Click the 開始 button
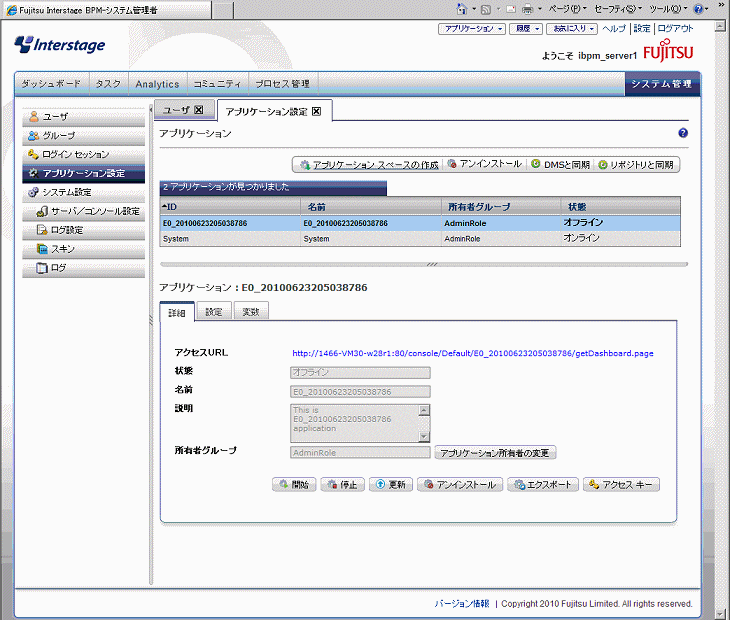 294,485
